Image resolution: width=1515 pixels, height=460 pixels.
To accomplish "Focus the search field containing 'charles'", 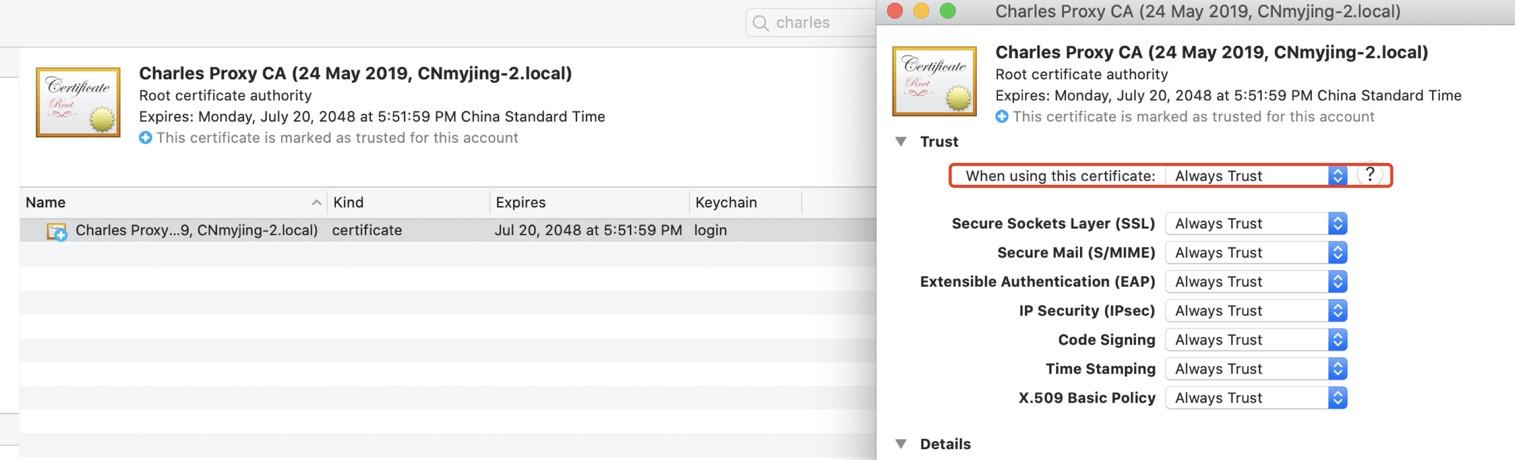I will coord(811,23).
